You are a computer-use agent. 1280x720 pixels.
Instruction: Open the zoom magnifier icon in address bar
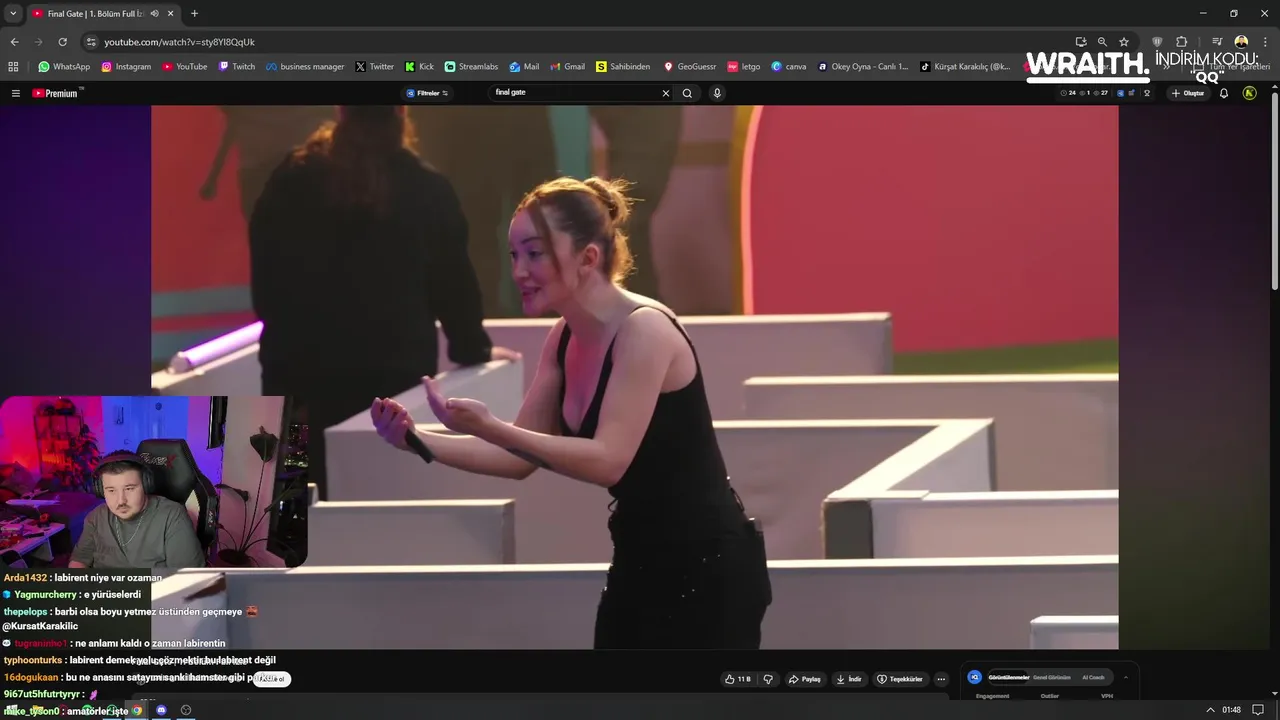pos(1102,42)
